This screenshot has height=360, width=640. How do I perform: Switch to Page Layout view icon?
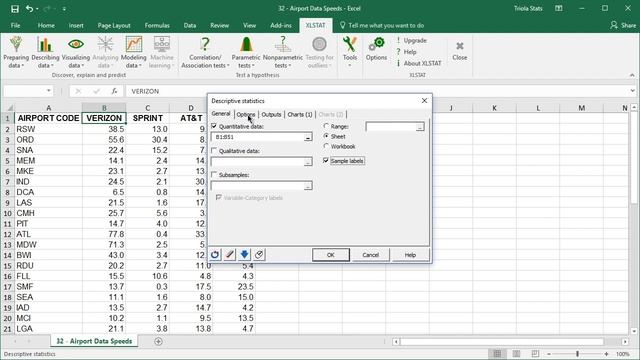tap(516, 354)
